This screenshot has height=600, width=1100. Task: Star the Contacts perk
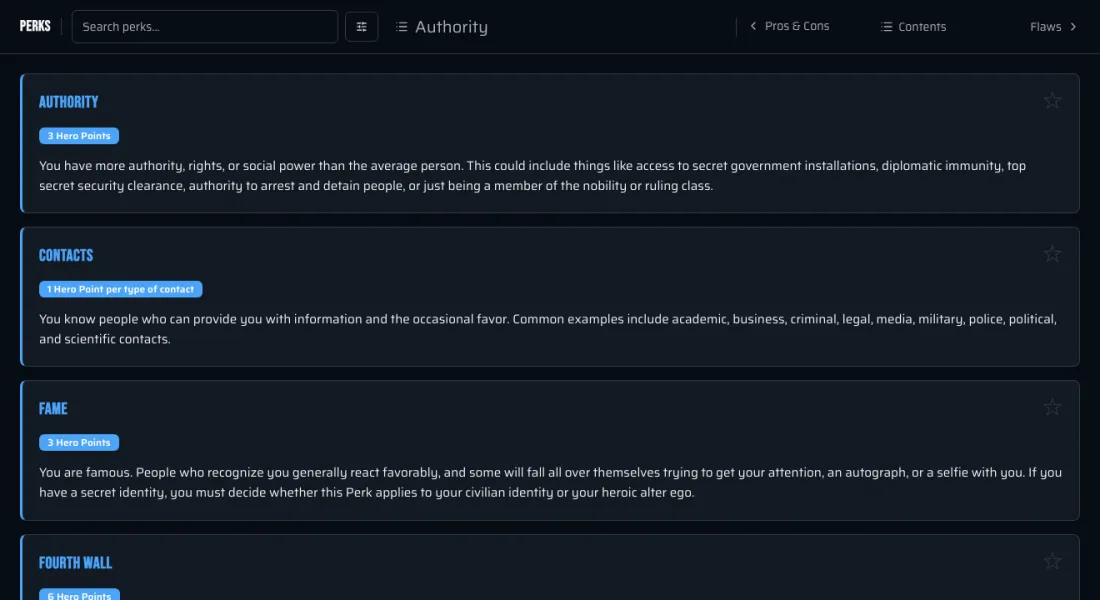(x=1052, y=254)
